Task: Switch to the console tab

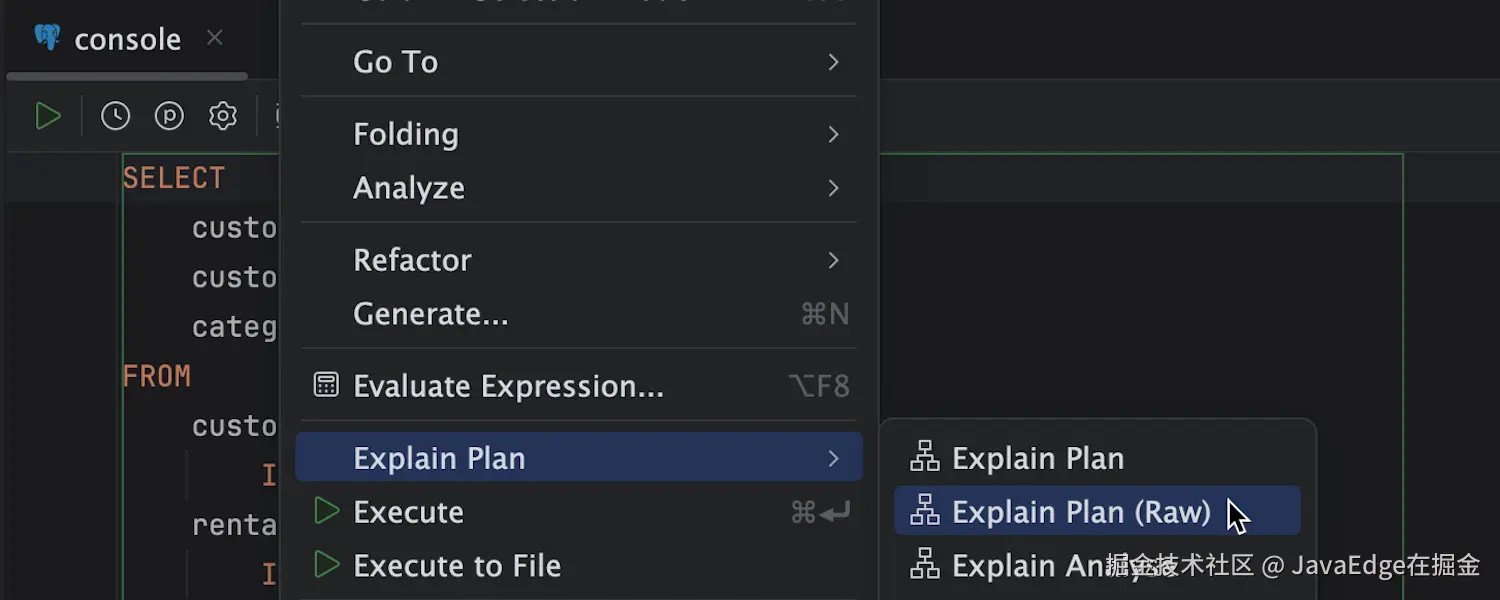Action: click(x=128, y=39)
